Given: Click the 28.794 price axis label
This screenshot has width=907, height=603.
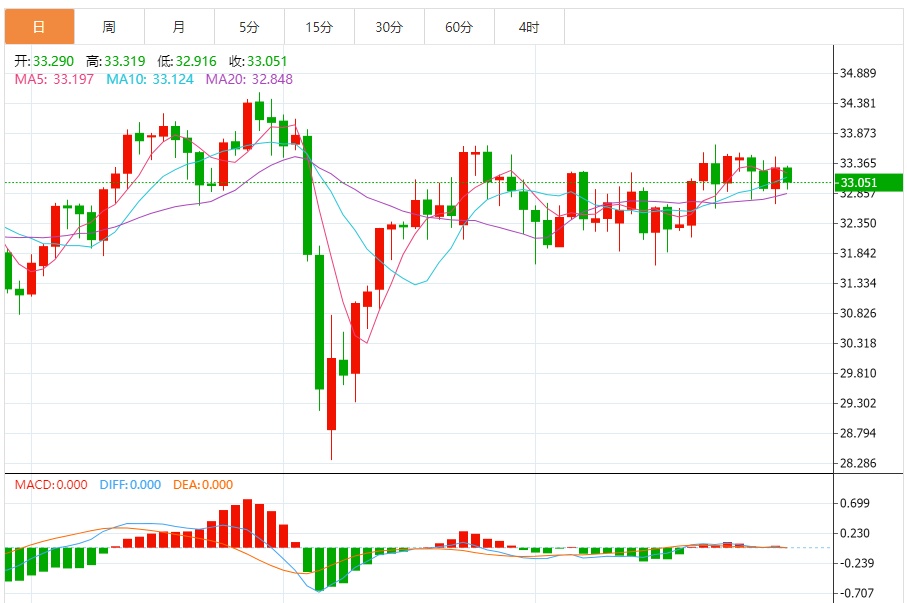Looking at the screenshot, I should coord(858,433).
